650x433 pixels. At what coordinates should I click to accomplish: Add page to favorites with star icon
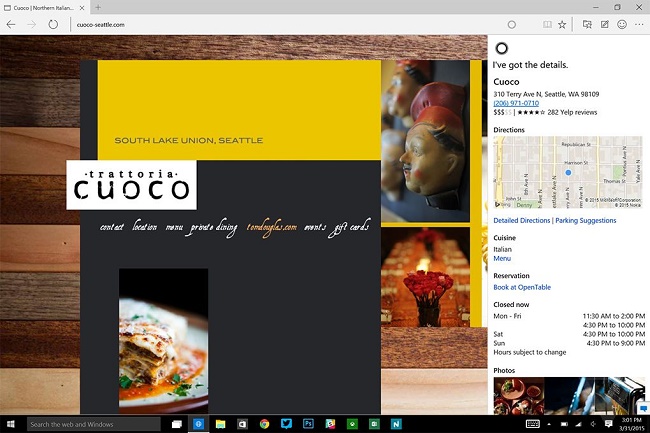tap(562, 24)
